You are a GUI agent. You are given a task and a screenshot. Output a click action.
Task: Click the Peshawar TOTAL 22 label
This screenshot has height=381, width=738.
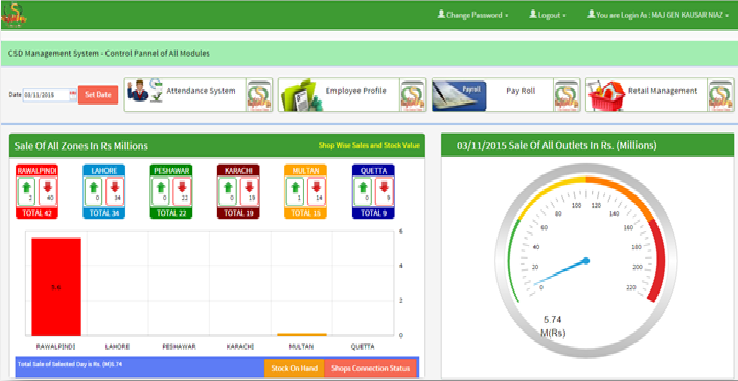pyautogui.click(x=171, y=213)
